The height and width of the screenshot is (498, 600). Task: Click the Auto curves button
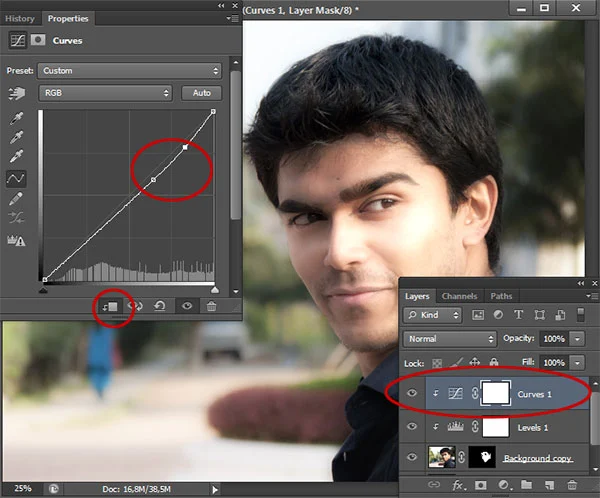click(202, 93)
